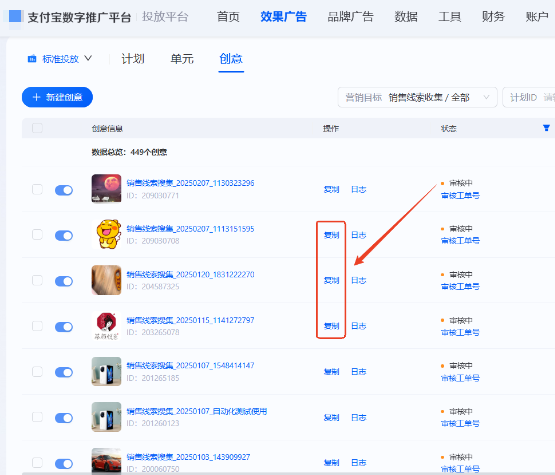Click 复制 for creative ID 201260123
Viewport: 555px width, 475px height.
coord(331,418)
